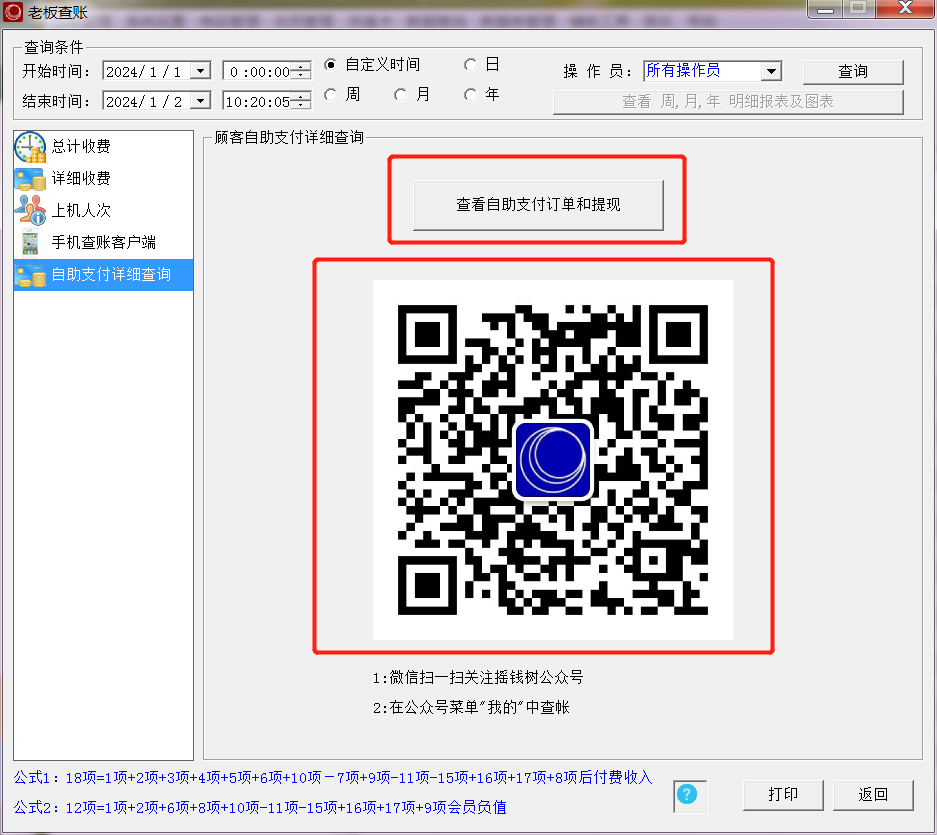Viewport: 937px width, 835px height.
Task: Click the WeChat QR code image
Action: coord(553,460)
